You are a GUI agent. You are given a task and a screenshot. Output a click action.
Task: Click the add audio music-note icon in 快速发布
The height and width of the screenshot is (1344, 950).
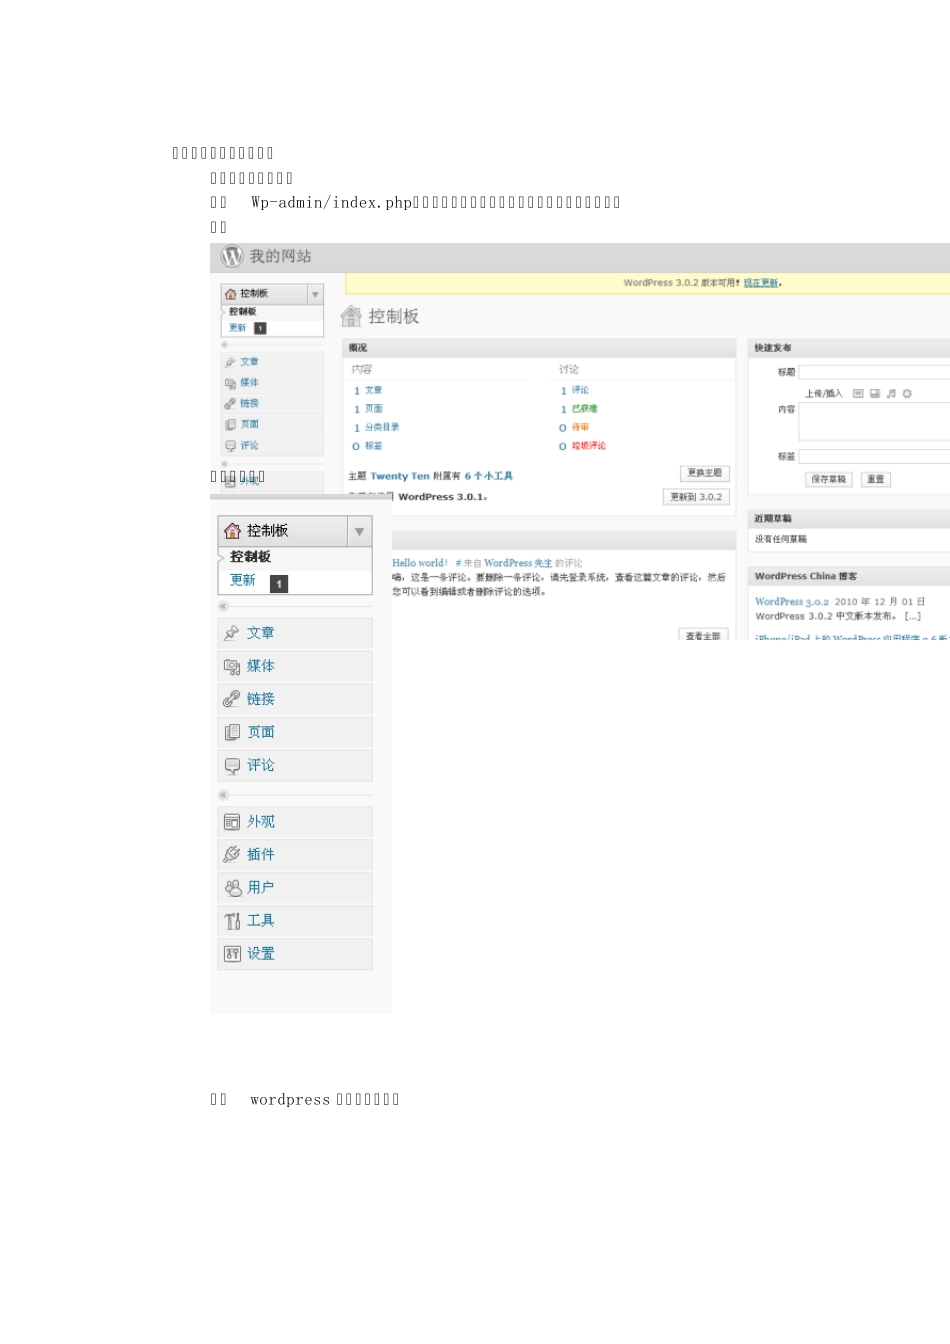(891, 394)
